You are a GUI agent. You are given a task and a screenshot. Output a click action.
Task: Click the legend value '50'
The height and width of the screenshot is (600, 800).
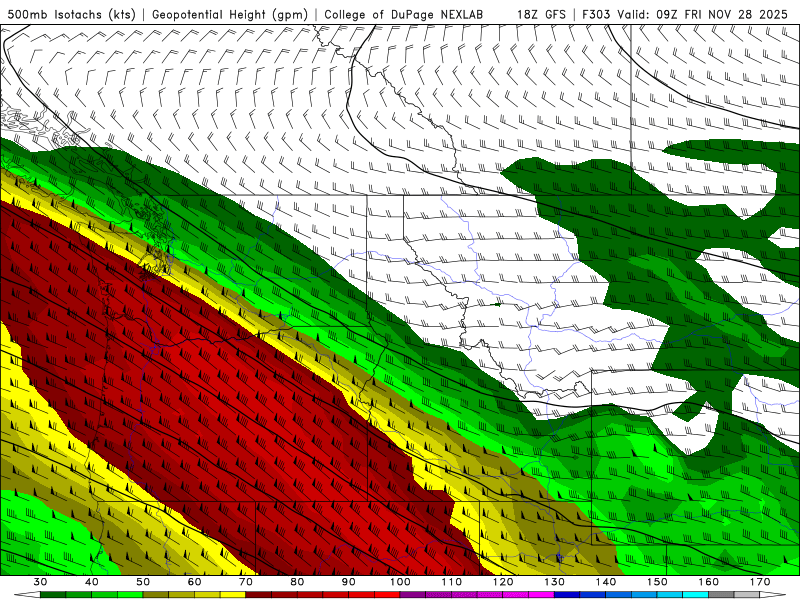pyautogui.click(x=143, y=582)
